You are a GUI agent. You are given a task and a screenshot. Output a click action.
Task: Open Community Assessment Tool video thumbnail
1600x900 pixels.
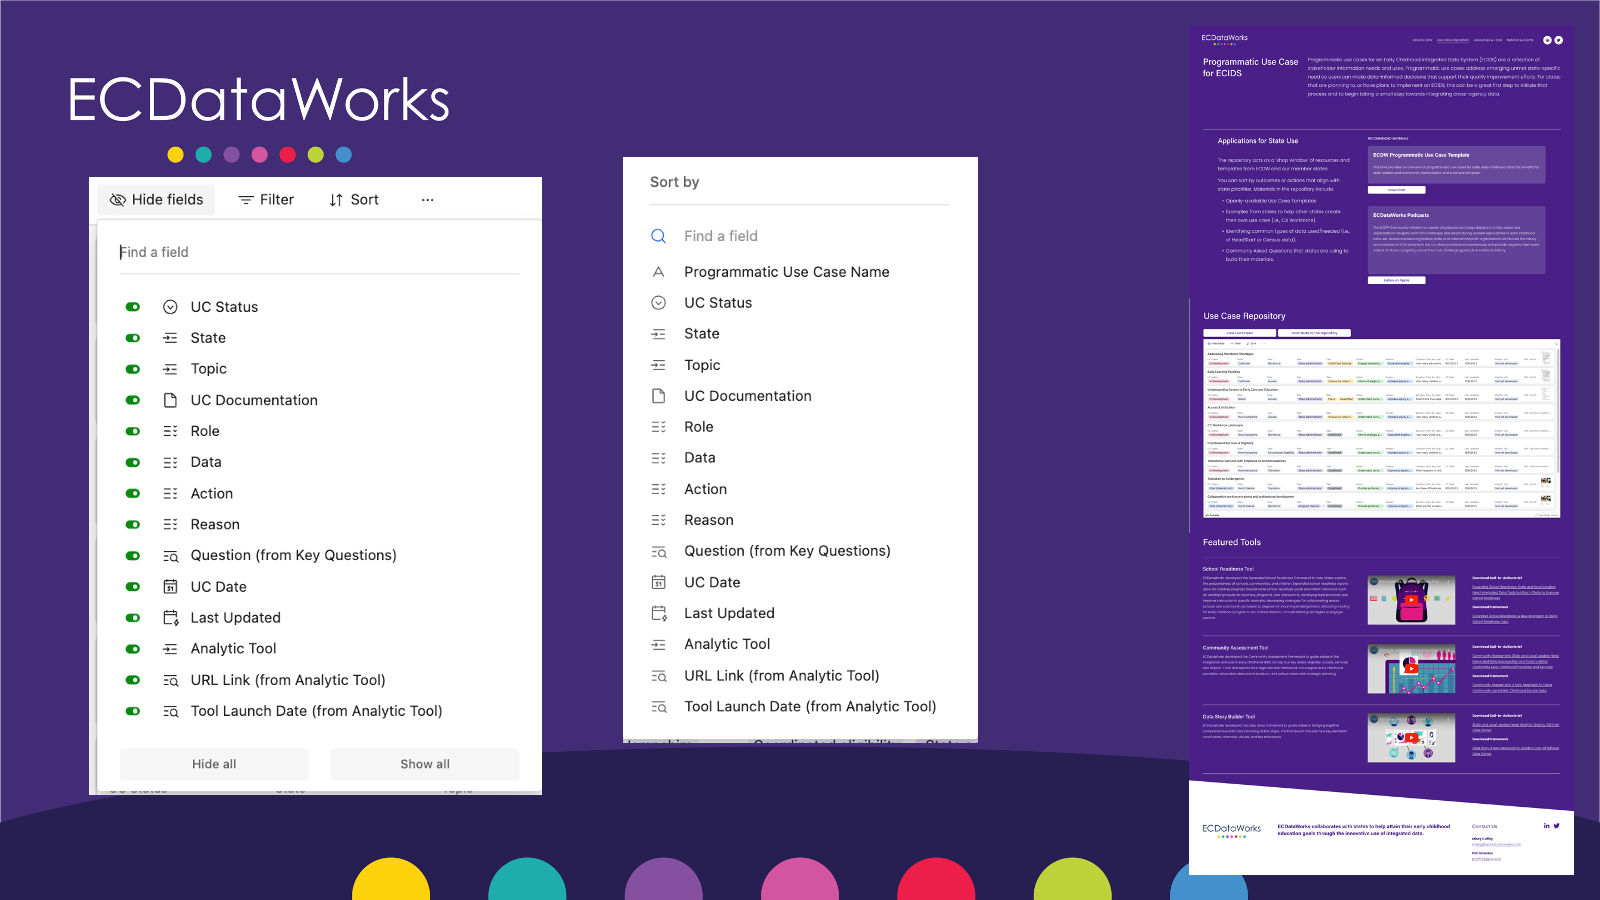[1411, 669]
